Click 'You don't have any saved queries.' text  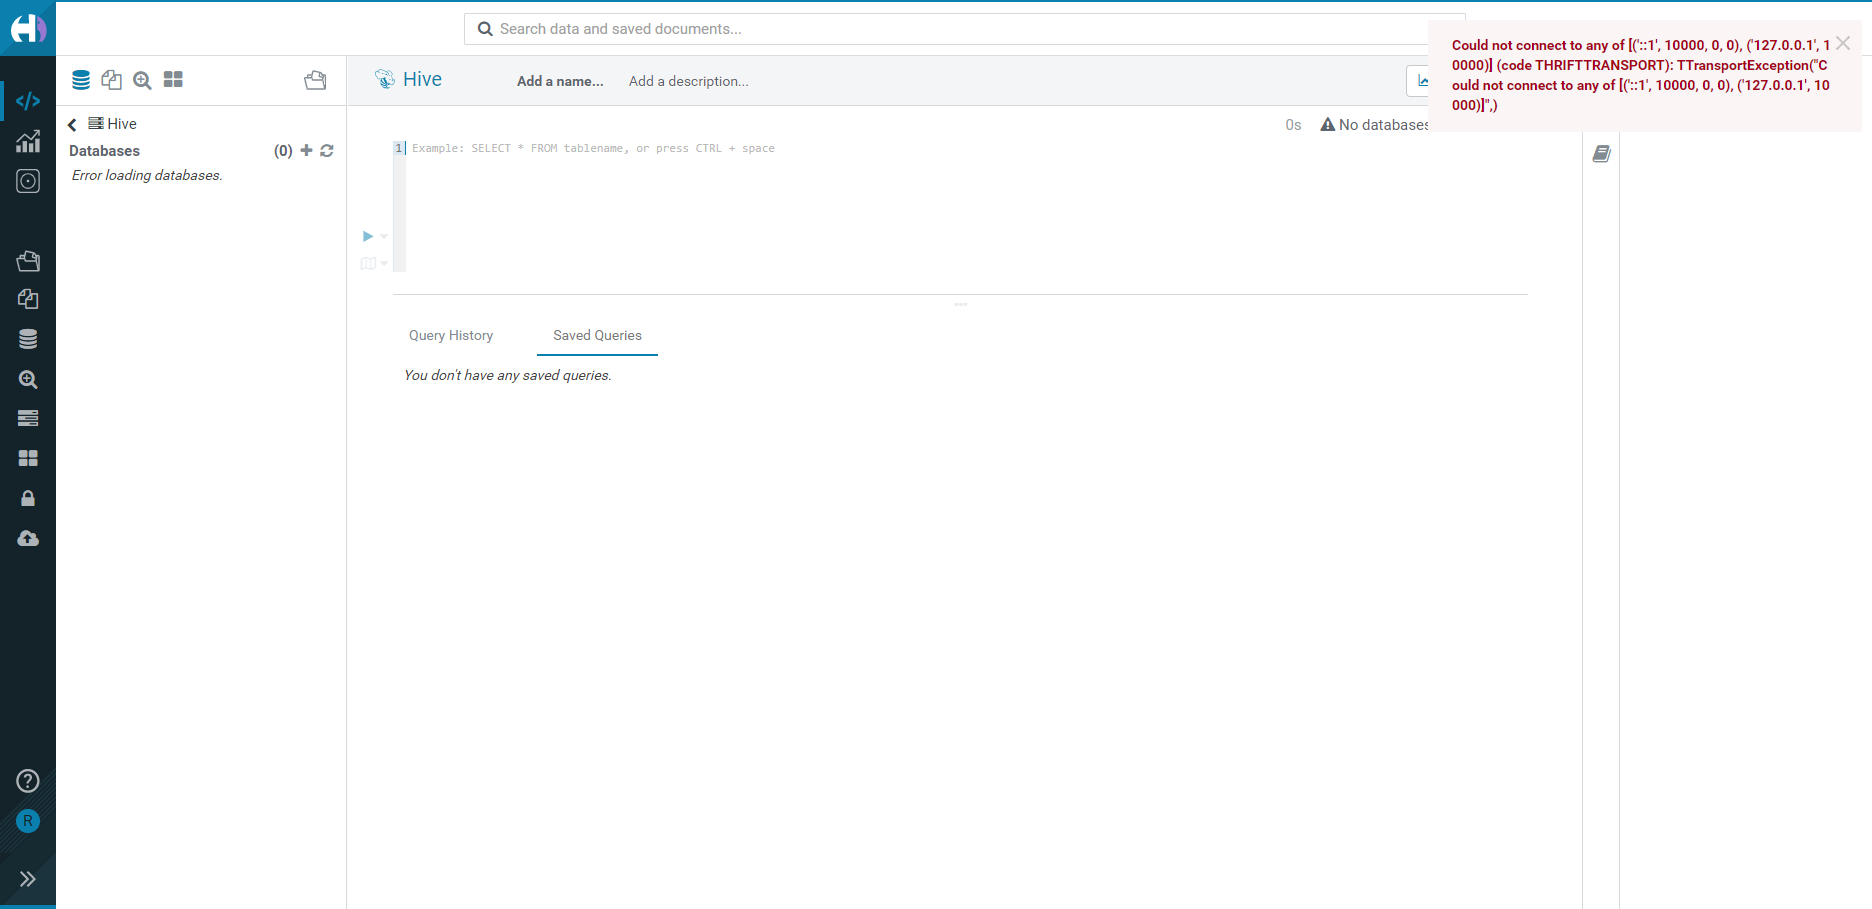click(x=508, y=375)
